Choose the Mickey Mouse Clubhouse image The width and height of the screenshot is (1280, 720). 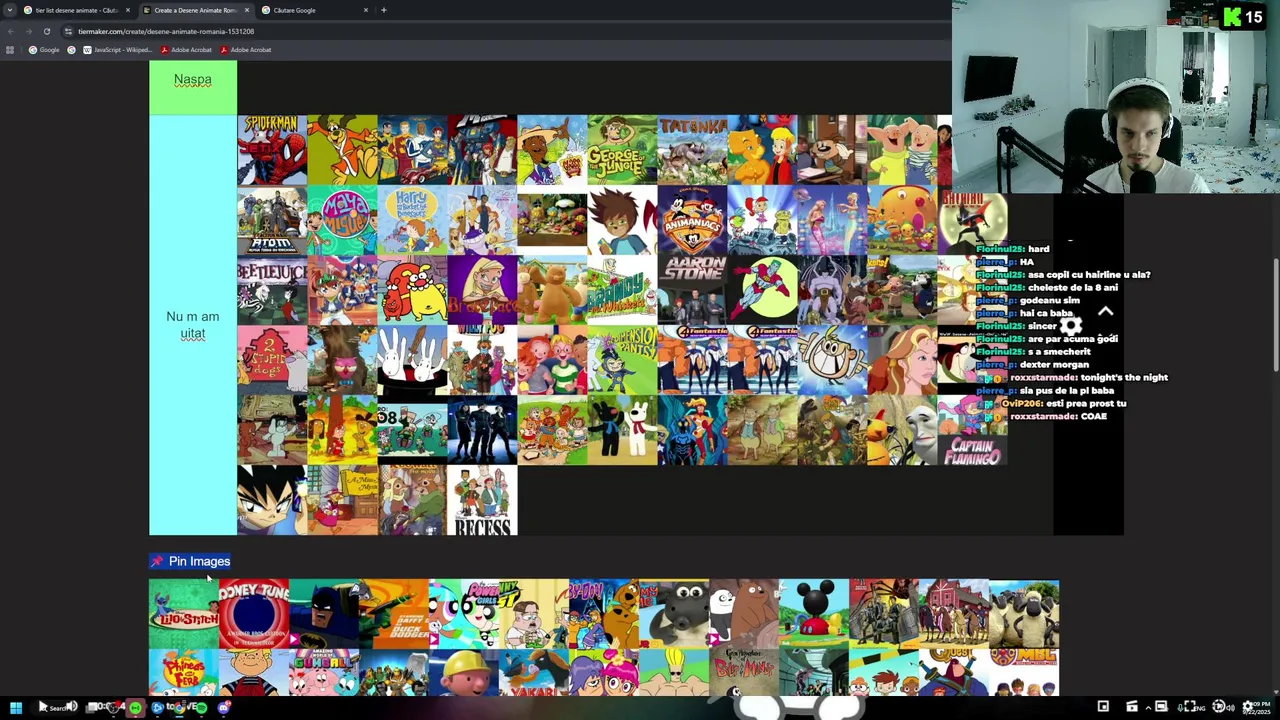click(x=814, y=614)
